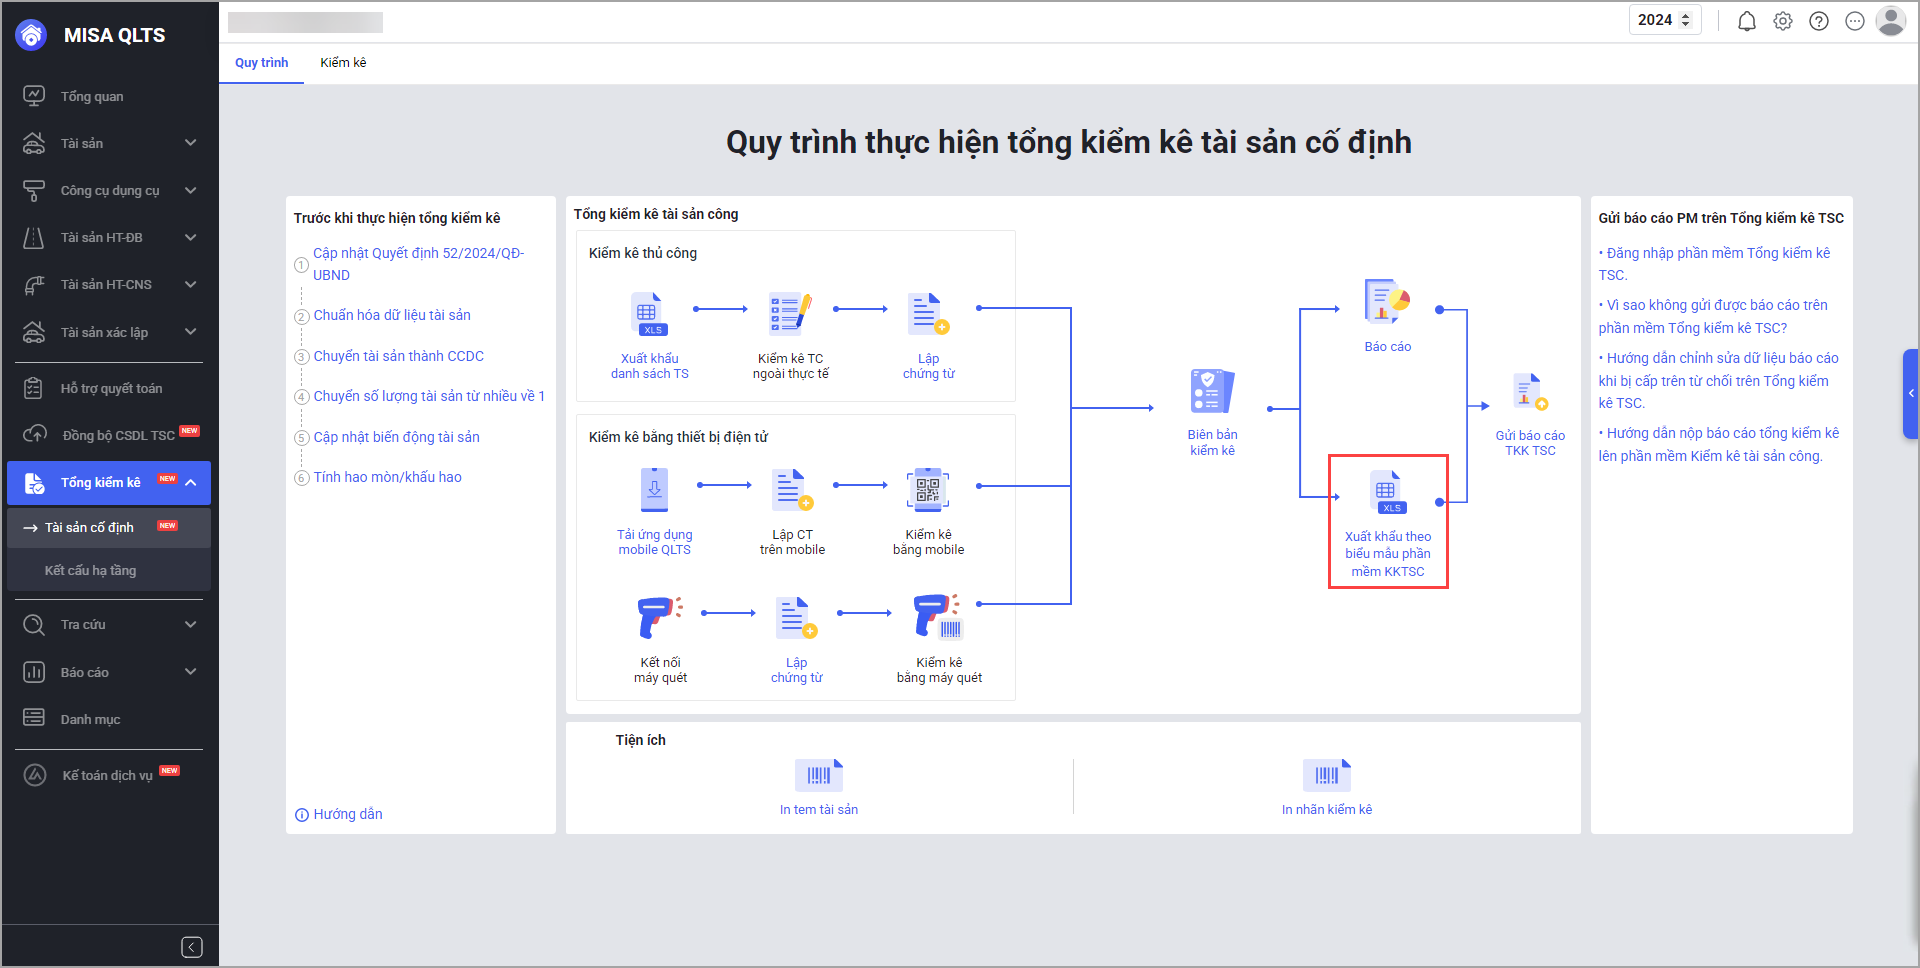Open the notifications bell
The image size is (1920, 968).
1746,21
